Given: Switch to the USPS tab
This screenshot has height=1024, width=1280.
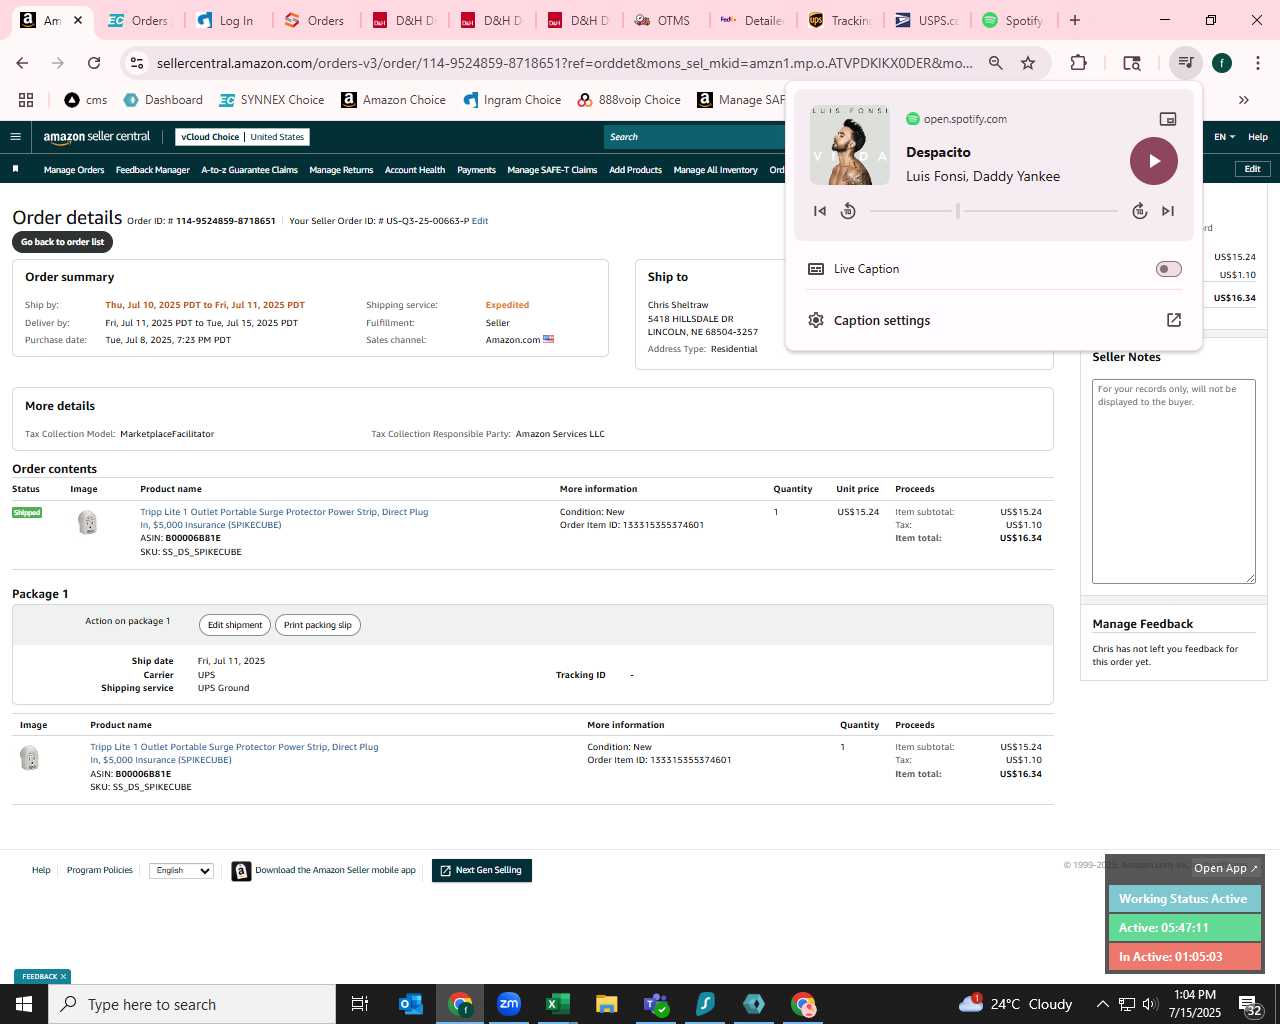Looking at the screenshot, I should [927, 20].
